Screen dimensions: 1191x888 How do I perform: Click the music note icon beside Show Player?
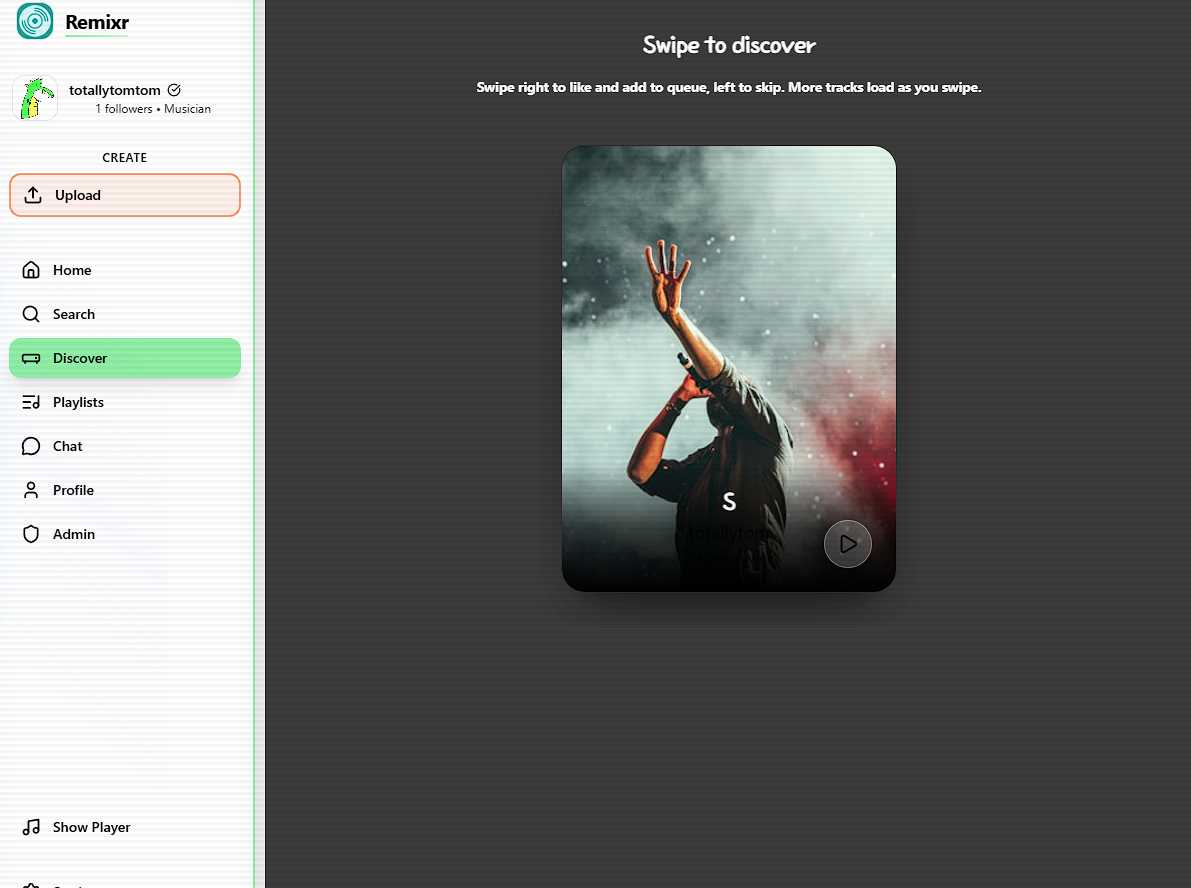31,827
